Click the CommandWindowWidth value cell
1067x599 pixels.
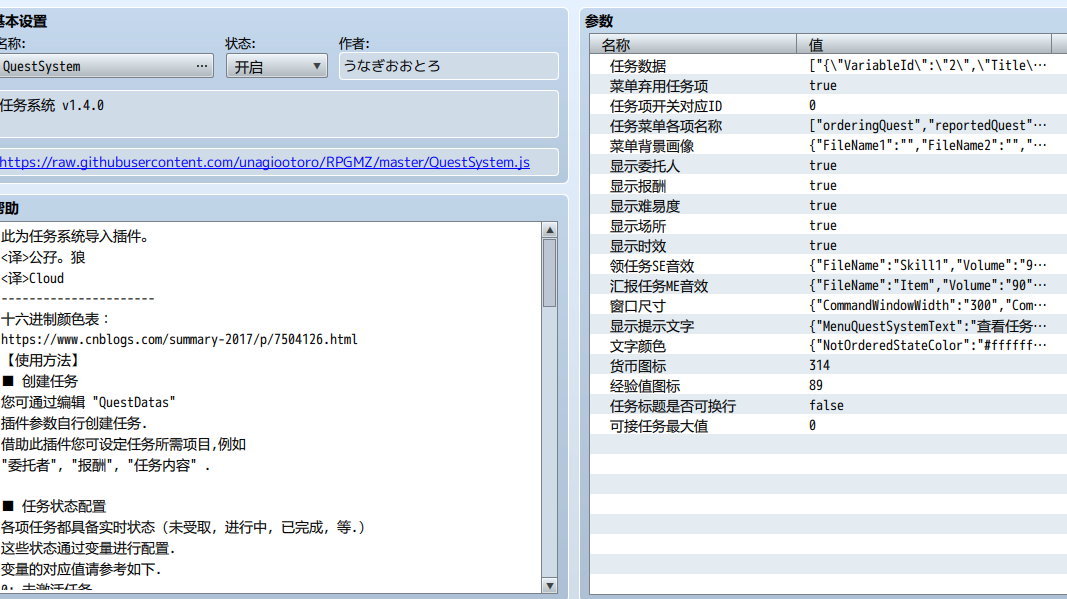pyautogui.click(x=928, y=306)
